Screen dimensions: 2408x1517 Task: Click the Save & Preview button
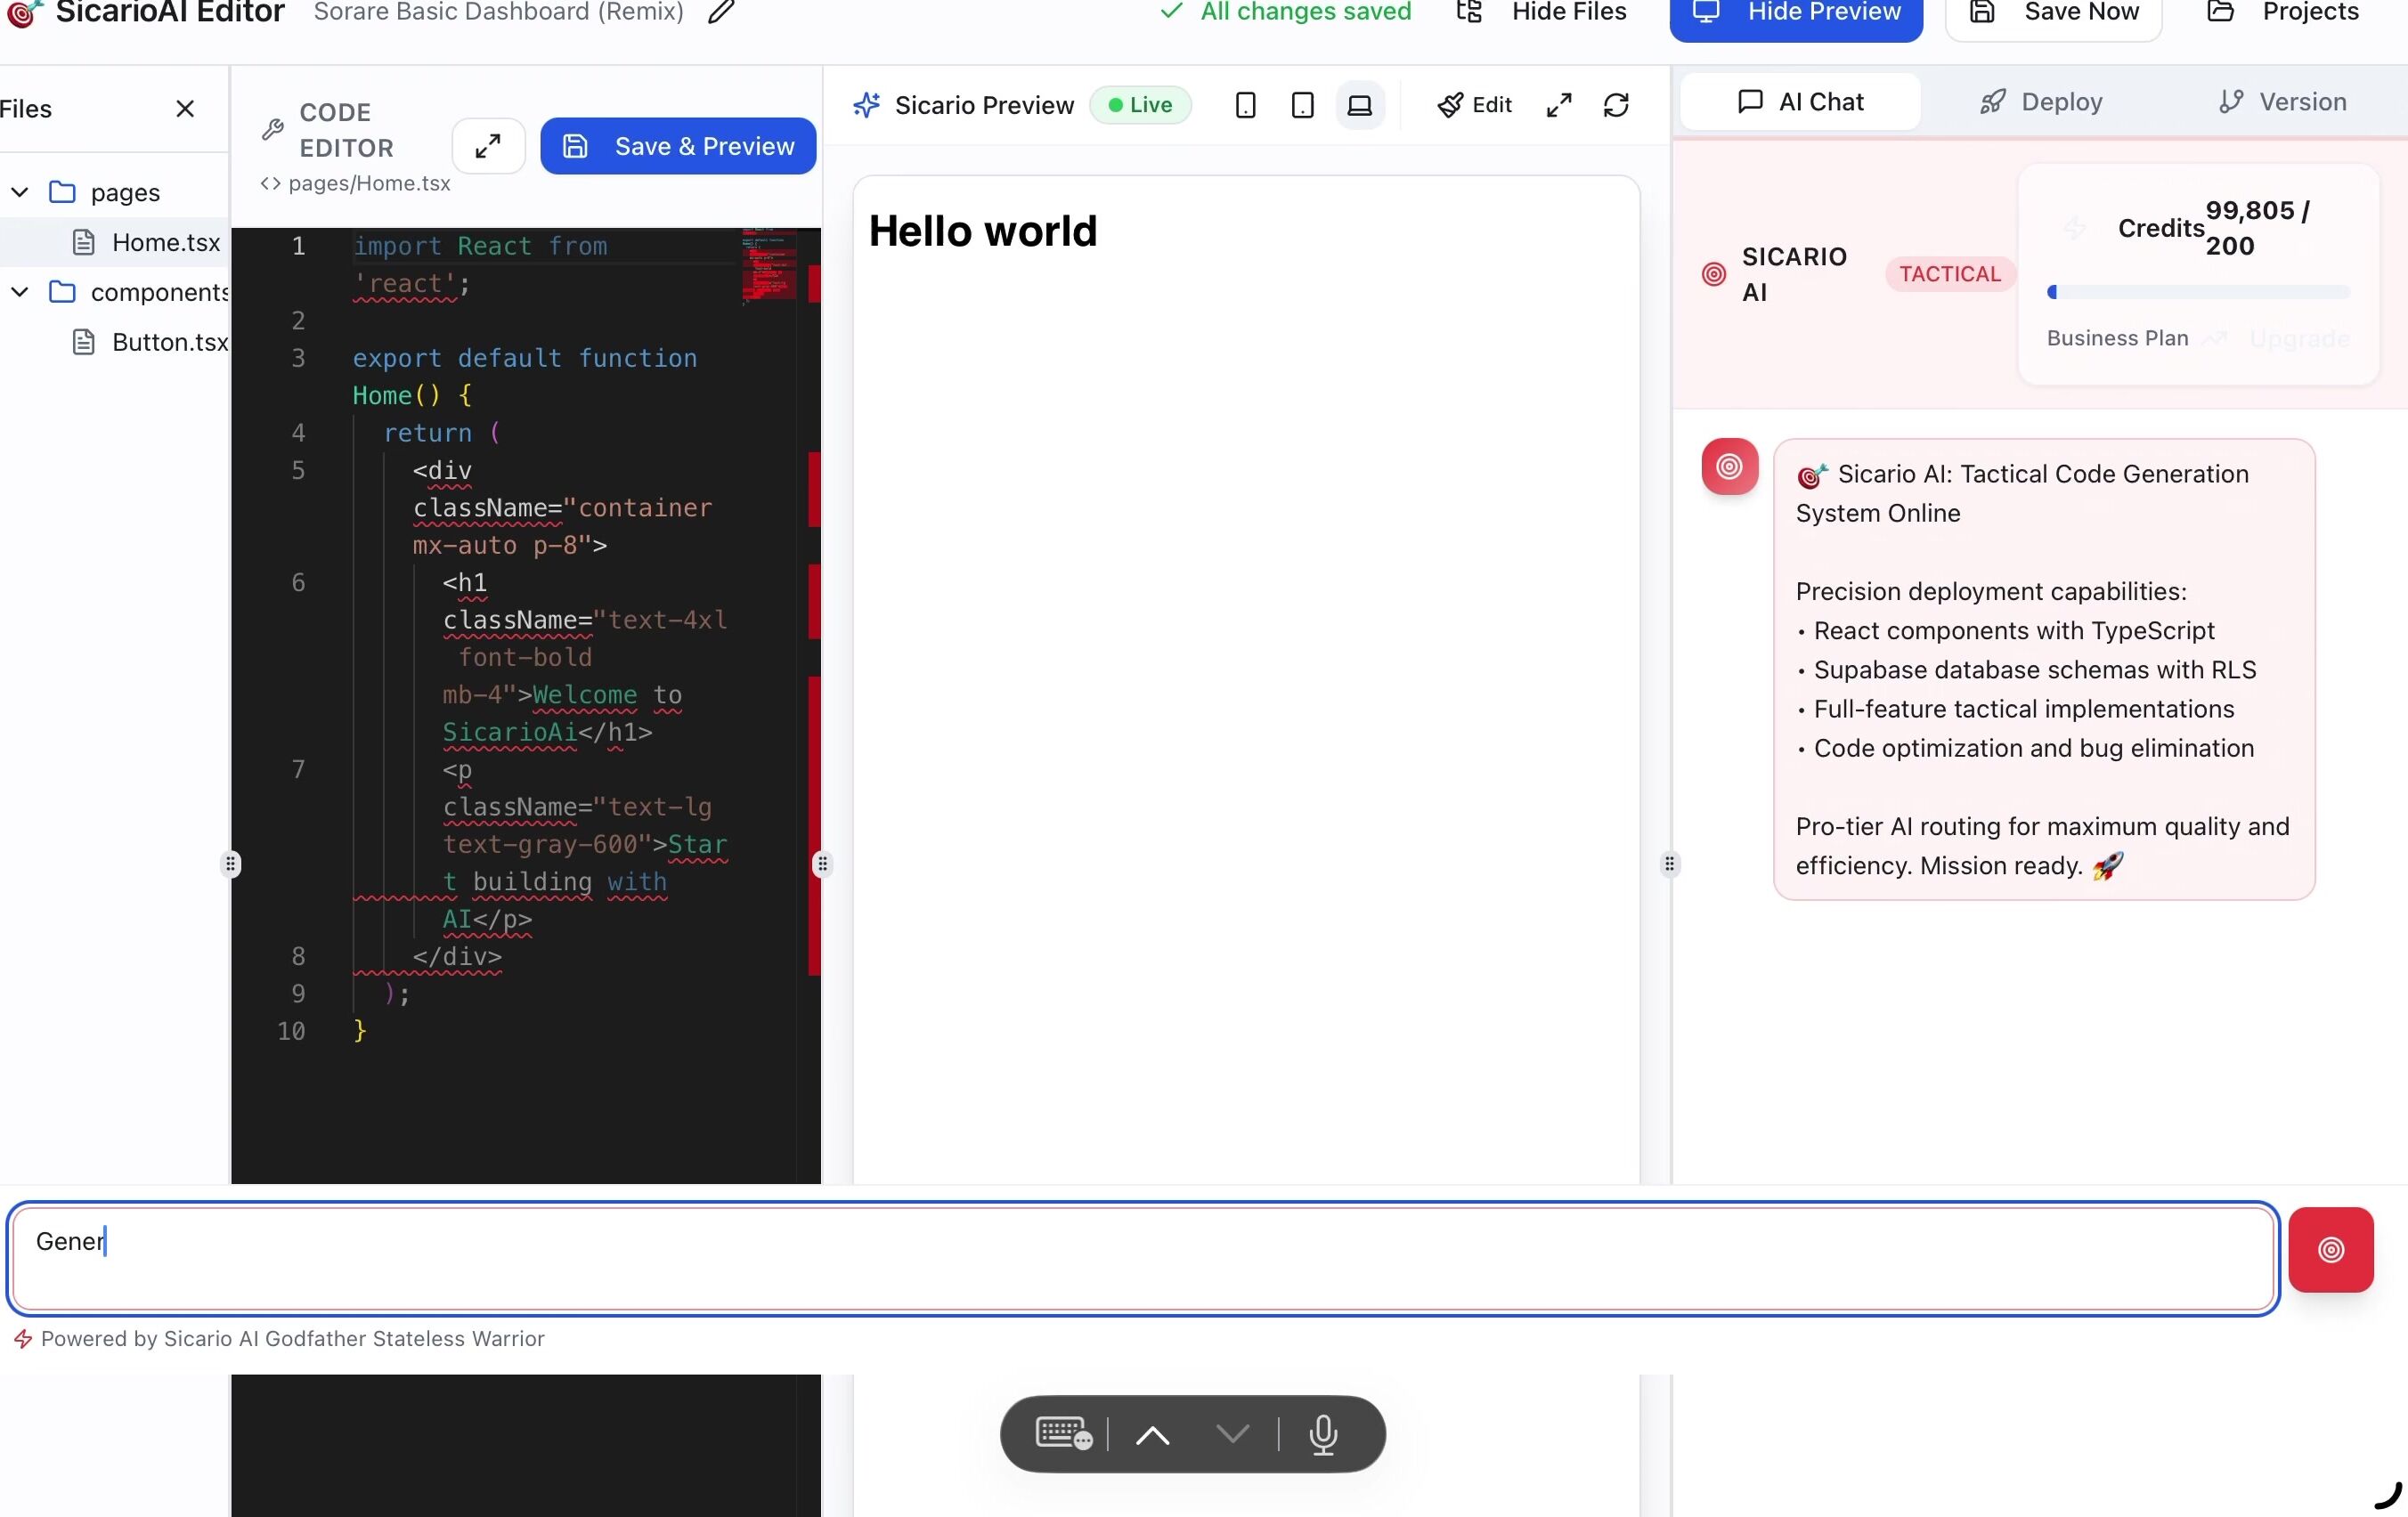point(678,146)
